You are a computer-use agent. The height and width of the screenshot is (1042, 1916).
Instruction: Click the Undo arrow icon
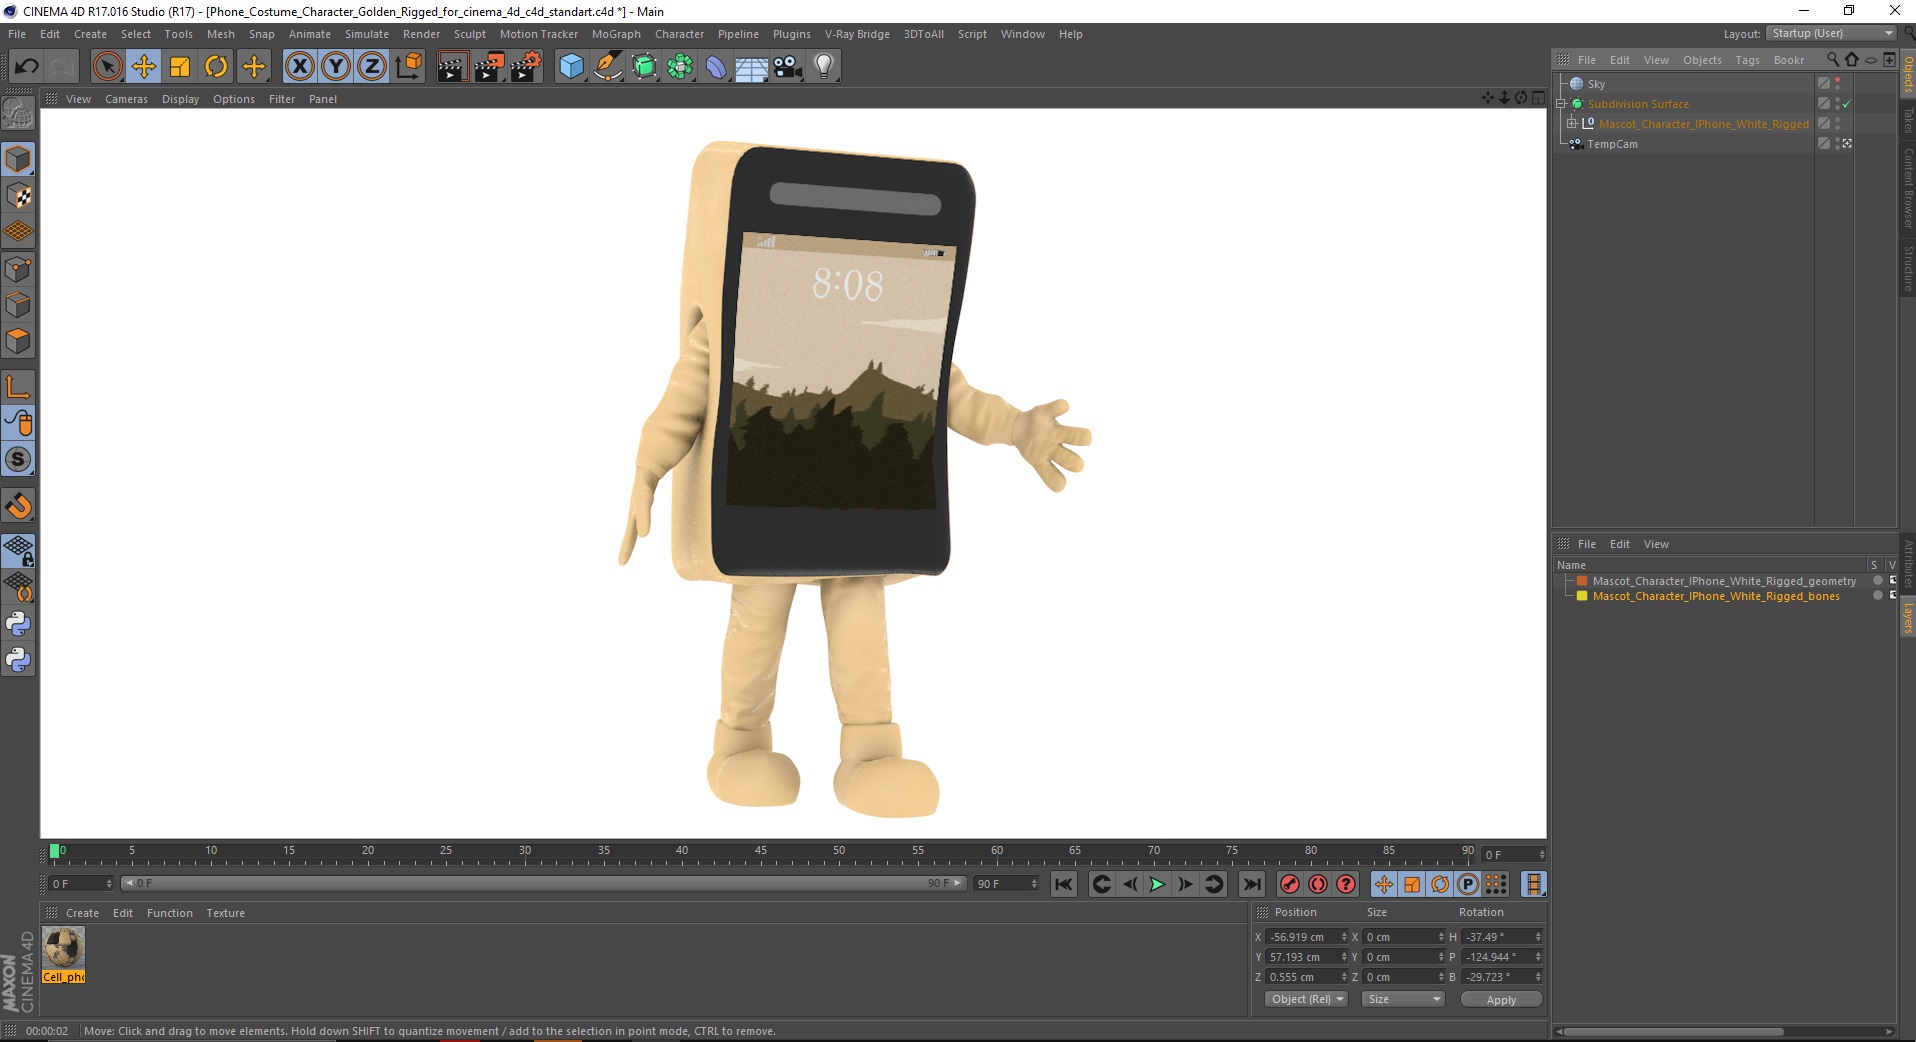(x=26, y=67)
